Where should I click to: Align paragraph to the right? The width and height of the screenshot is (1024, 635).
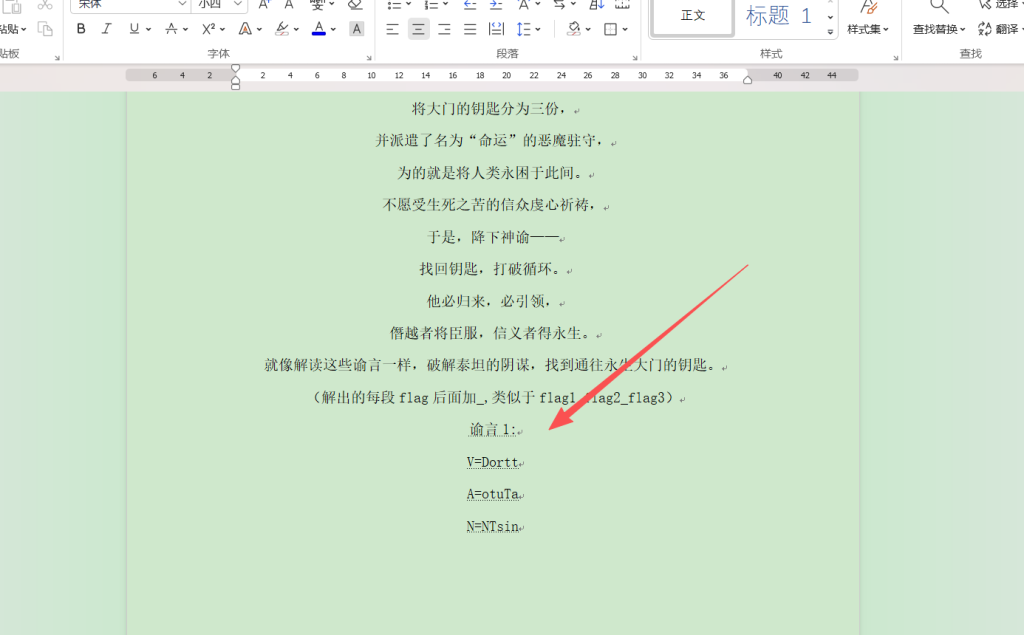coord(444,29)
